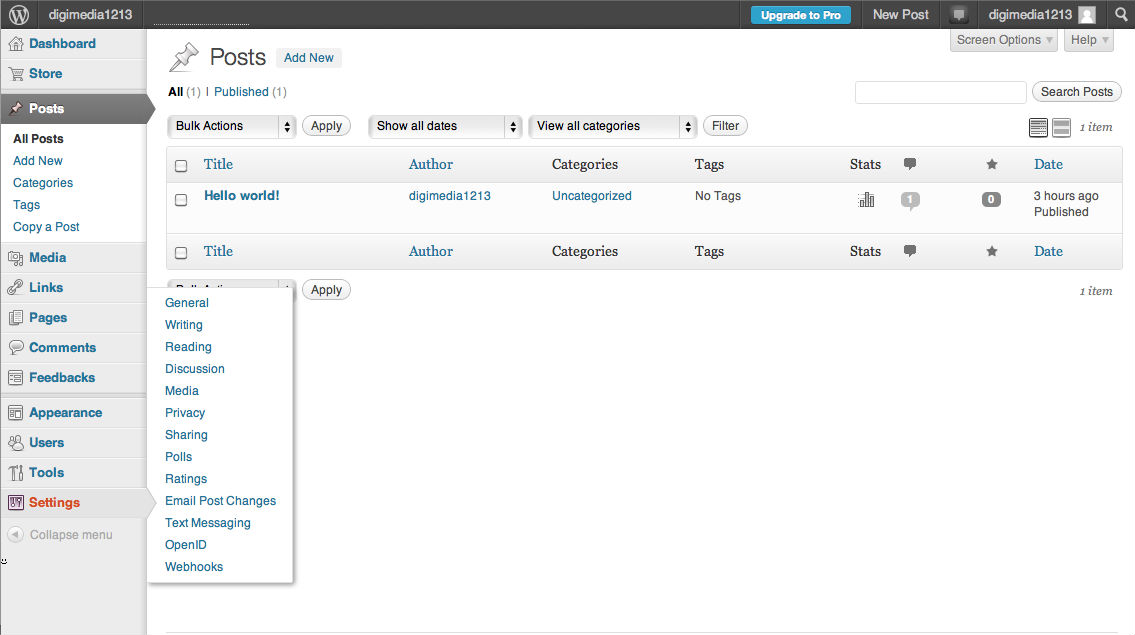Image resolution: width=1135 pixels, height=635 pixels.
Task: Click the Media icon in sidebar
Action: 16,258
